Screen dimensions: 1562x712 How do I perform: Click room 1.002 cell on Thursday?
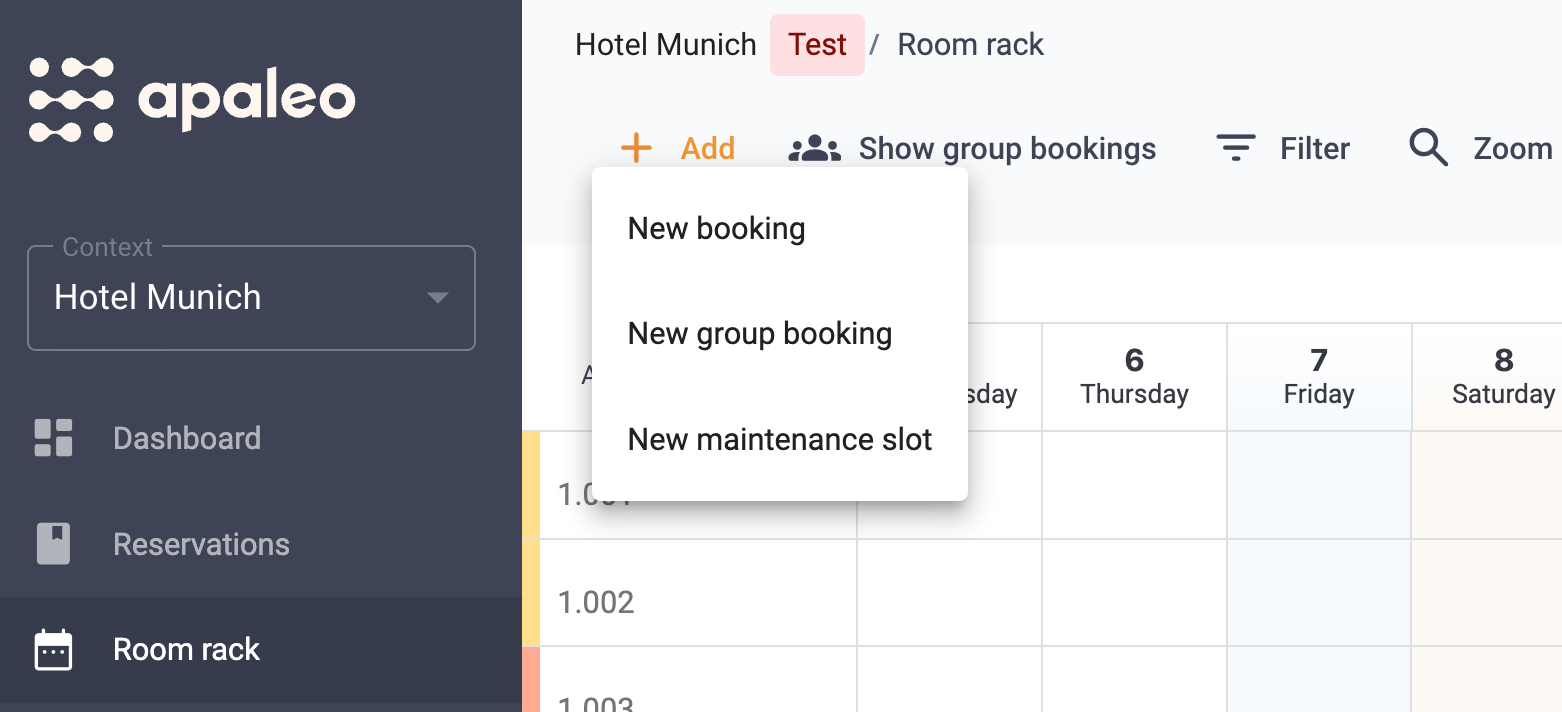[1134, 593]
